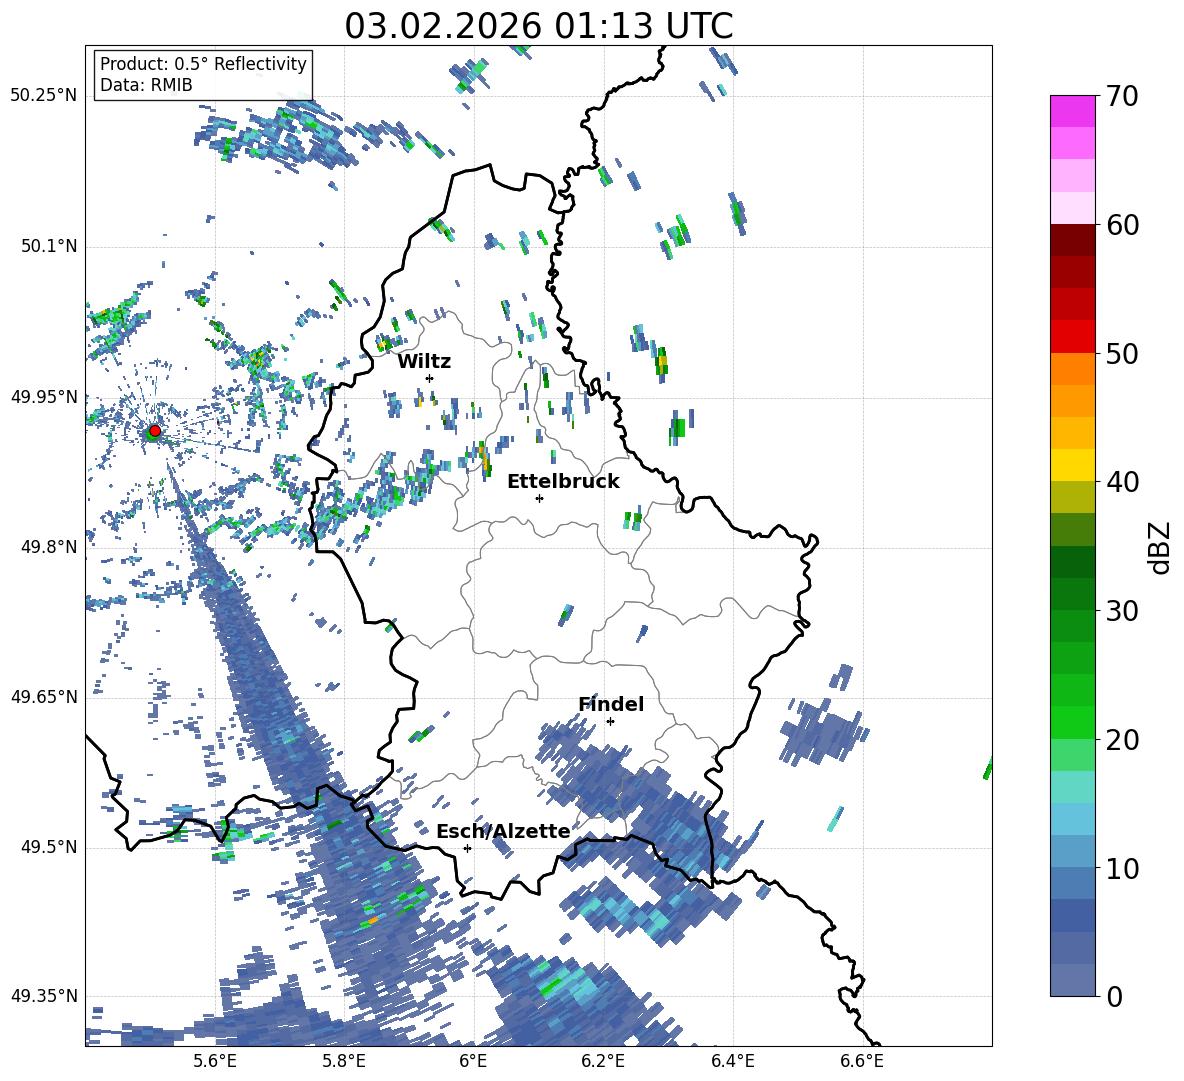Click the cross marker below Wiltz
This screenshot has height=1081, width=1184.
click(430, 378)
